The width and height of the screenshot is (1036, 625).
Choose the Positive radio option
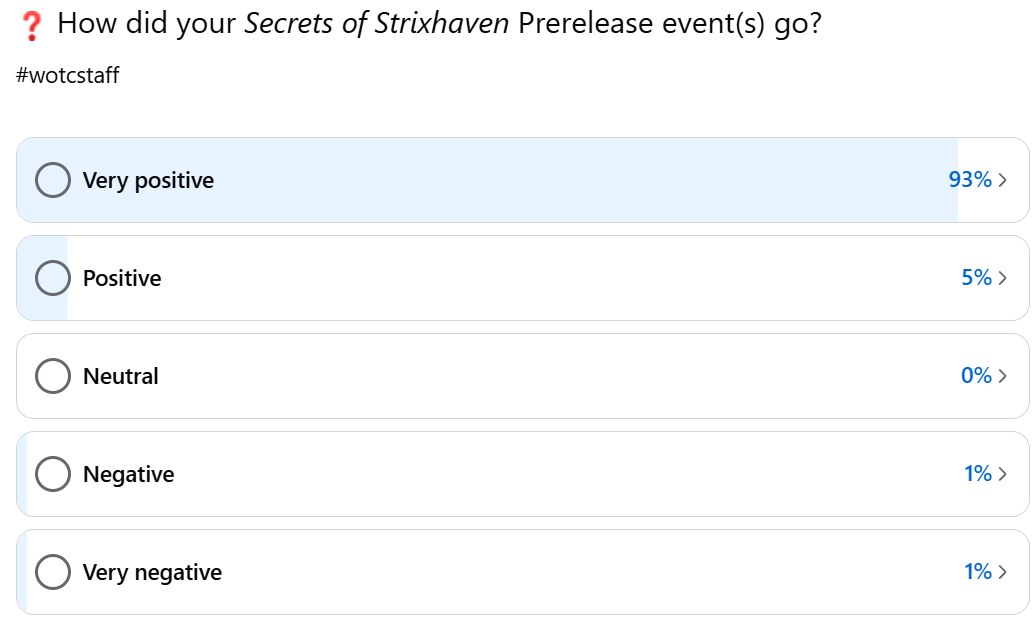pyautogui.click(x=53, y=278)
